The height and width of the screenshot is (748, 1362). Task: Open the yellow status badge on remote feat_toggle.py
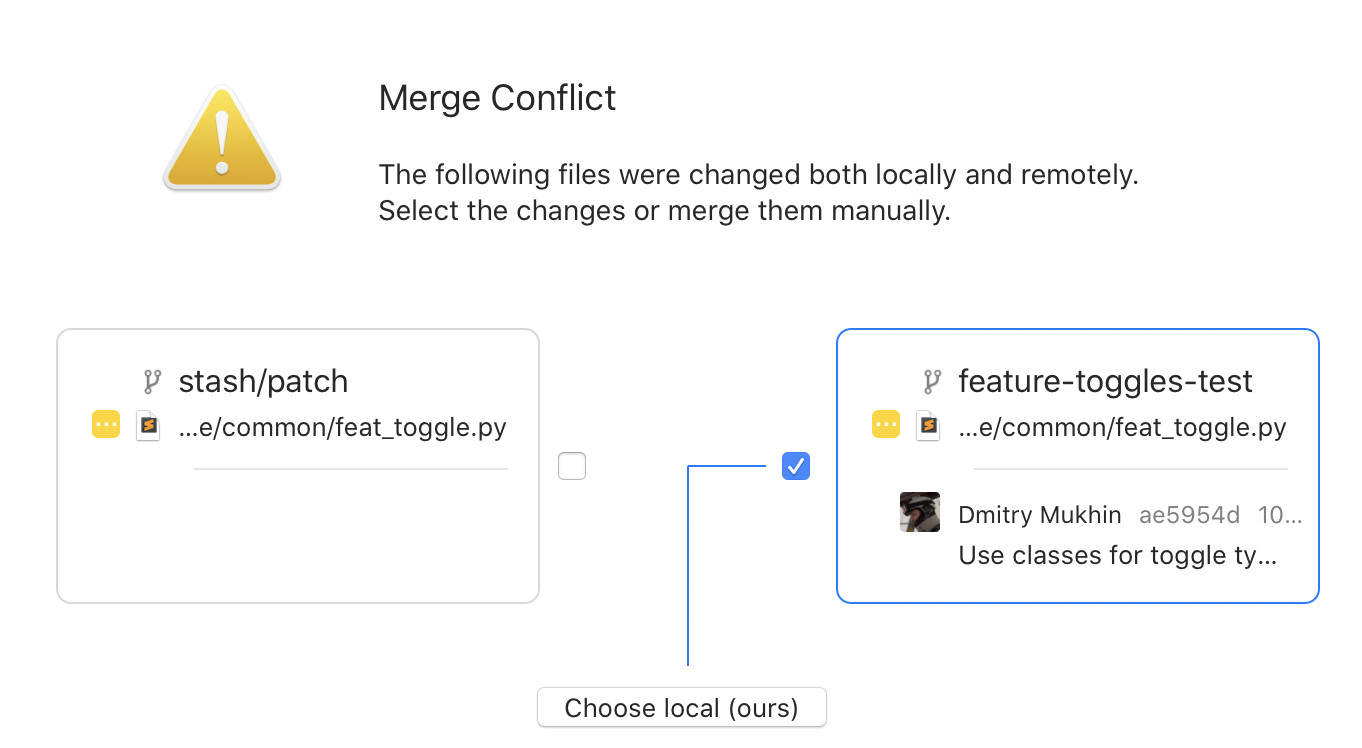tap(885, 424)
